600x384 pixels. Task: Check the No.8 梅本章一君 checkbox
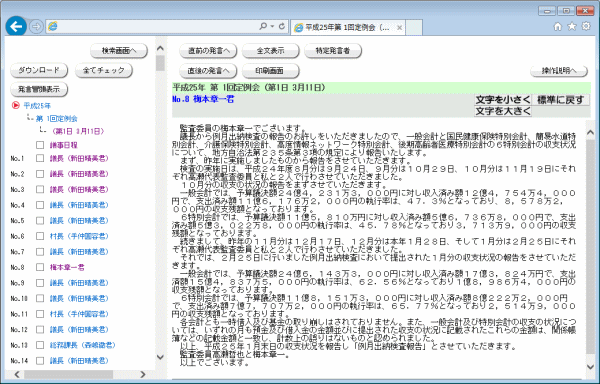(40, 267)
